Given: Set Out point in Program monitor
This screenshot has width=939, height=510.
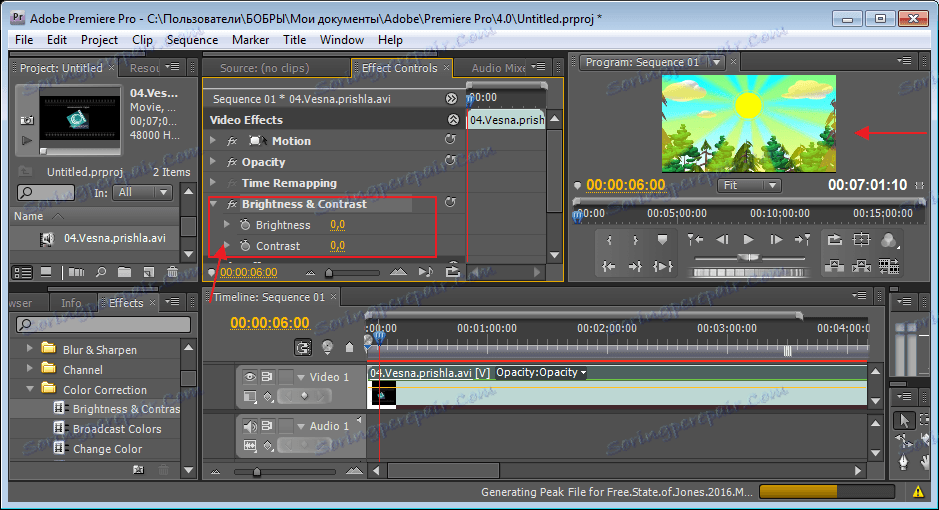Looking at the screenshot, I should (635, 239).
